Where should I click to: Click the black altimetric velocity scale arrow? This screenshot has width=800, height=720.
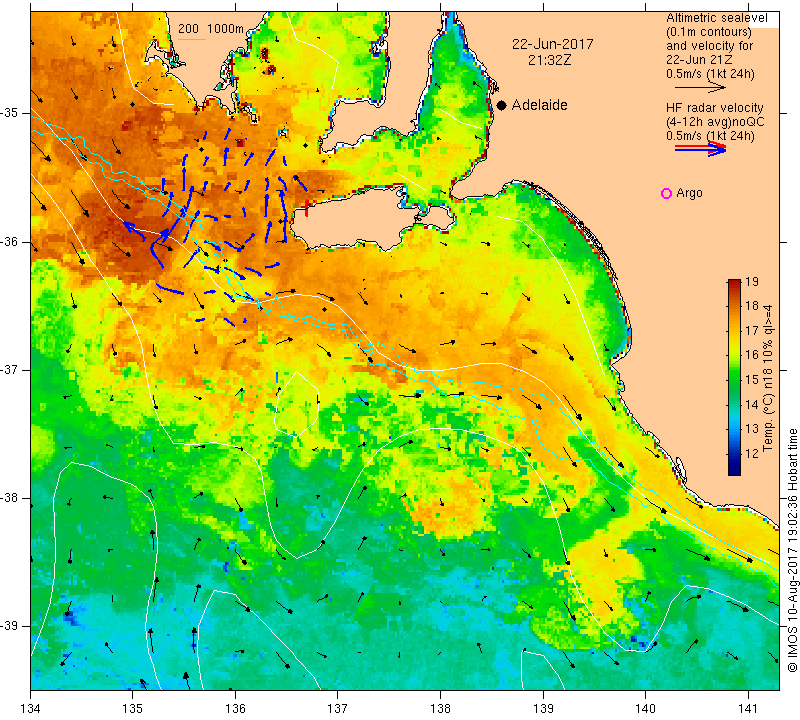point(700,88)
